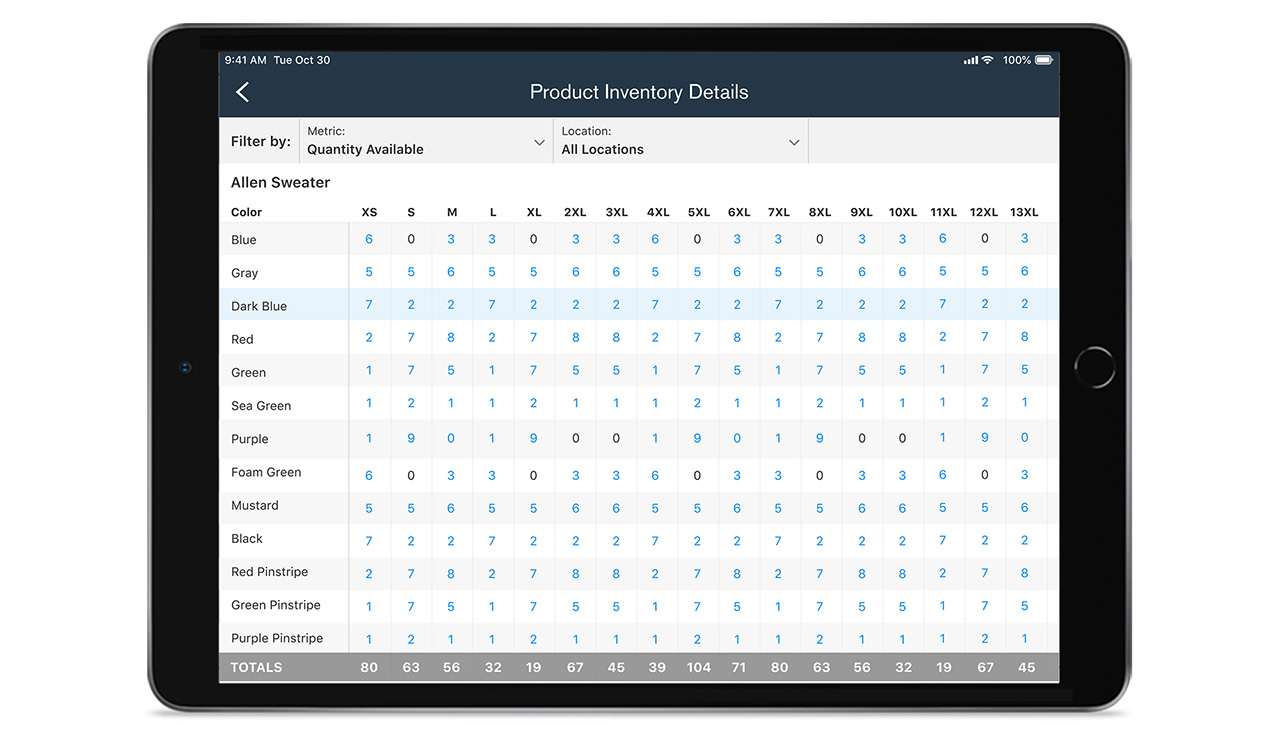Tap the 6XL column header
This screenshot has width=1280, height=744.
(x=739, y=212)
